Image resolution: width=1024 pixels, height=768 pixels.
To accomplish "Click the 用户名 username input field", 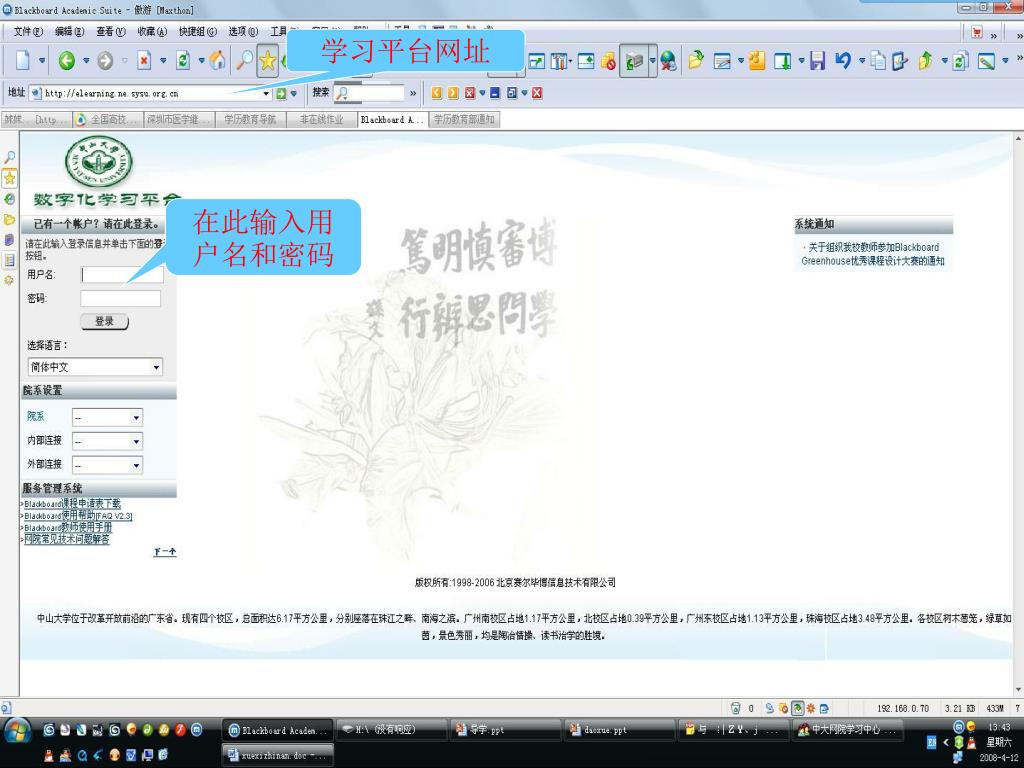I will [x=122, y=274].
